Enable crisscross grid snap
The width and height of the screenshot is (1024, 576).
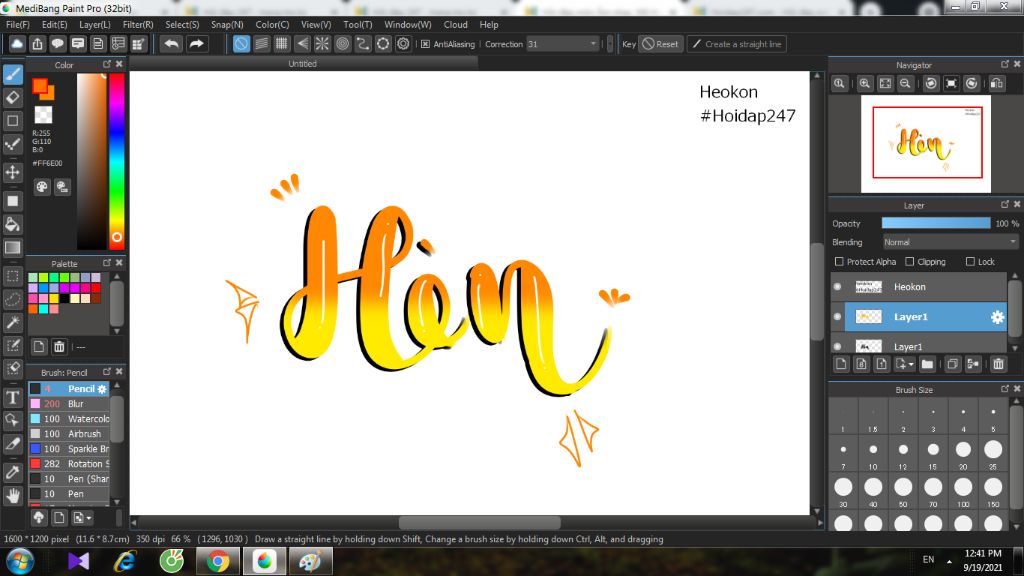(x=281, y=44)
